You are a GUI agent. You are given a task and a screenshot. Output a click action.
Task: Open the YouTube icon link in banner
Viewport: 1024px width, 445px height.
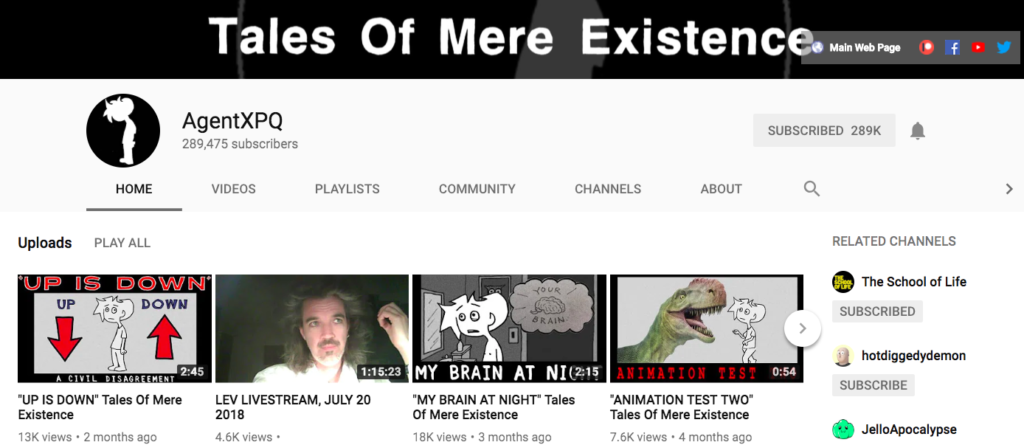point(978,47)
